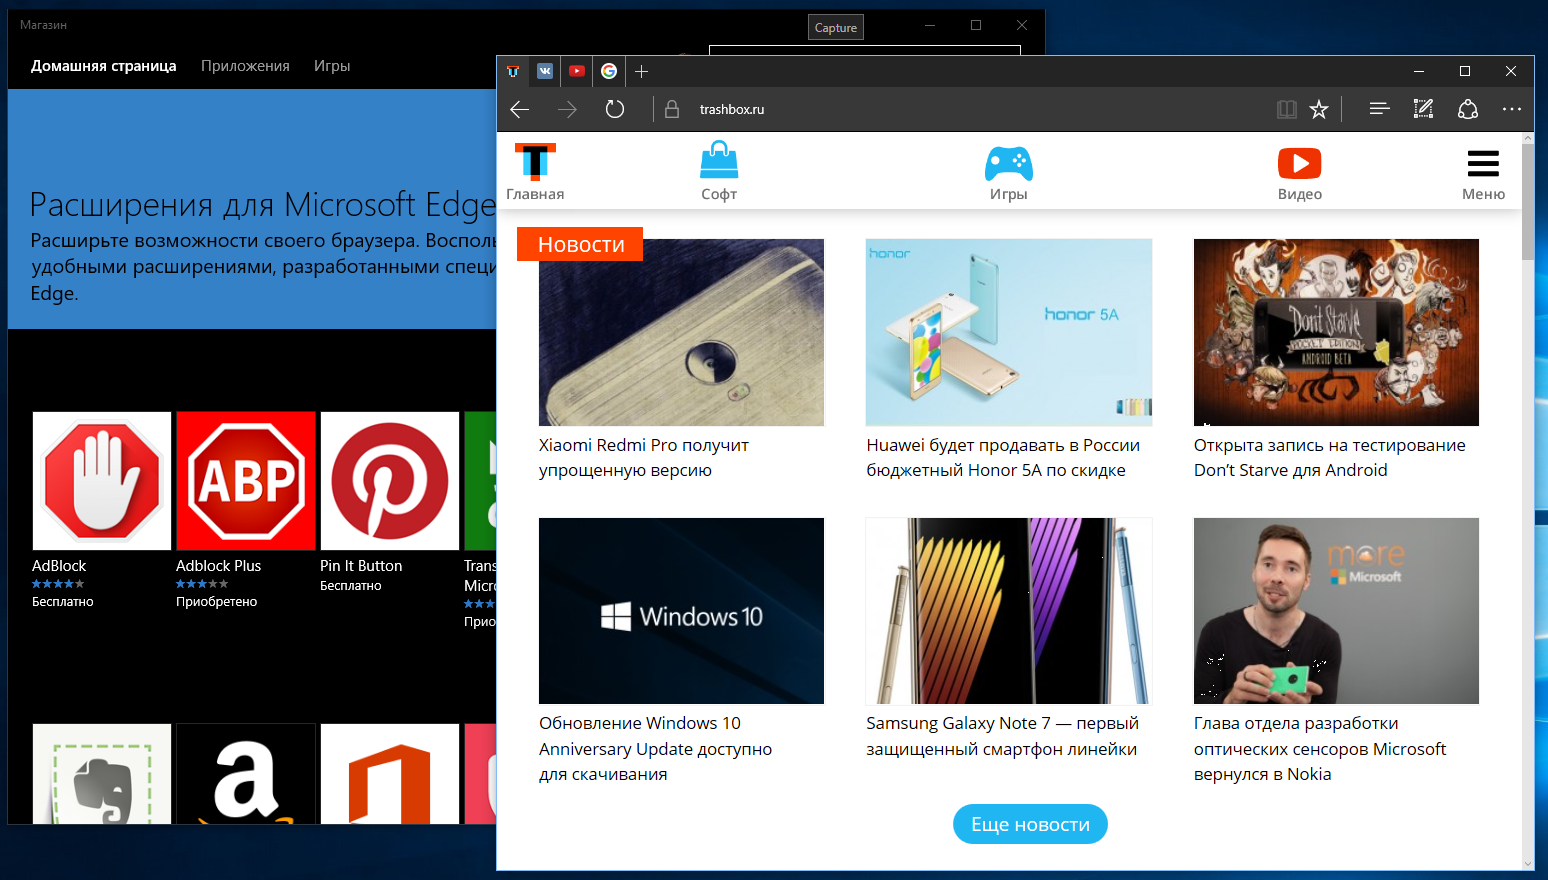Switch to the Google pinned tab
Viewport: 1548px width, 880px height.
[609, 71]
